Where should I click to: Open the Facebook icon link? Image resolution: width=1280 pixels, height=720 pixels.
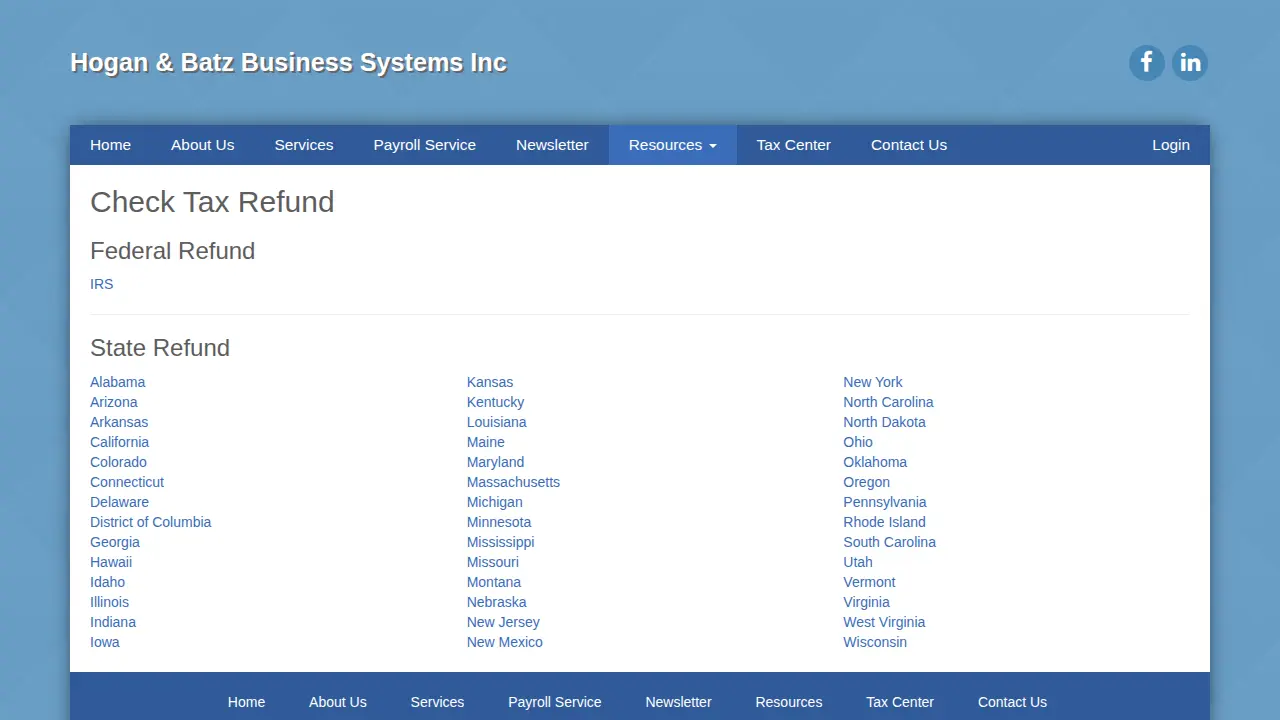pyautogui.click(x=1147, y=63)
